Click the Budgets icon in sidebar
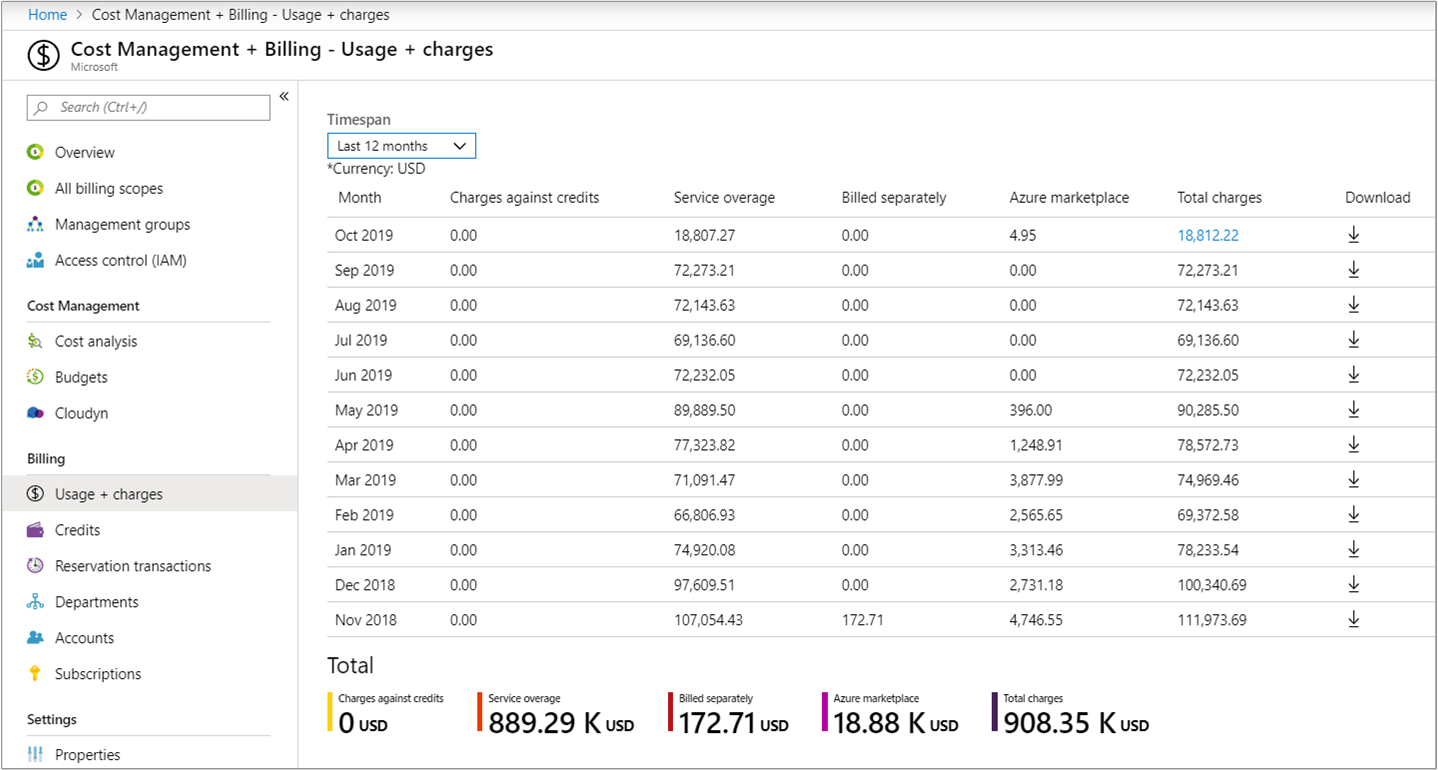 tap(35, 377)
